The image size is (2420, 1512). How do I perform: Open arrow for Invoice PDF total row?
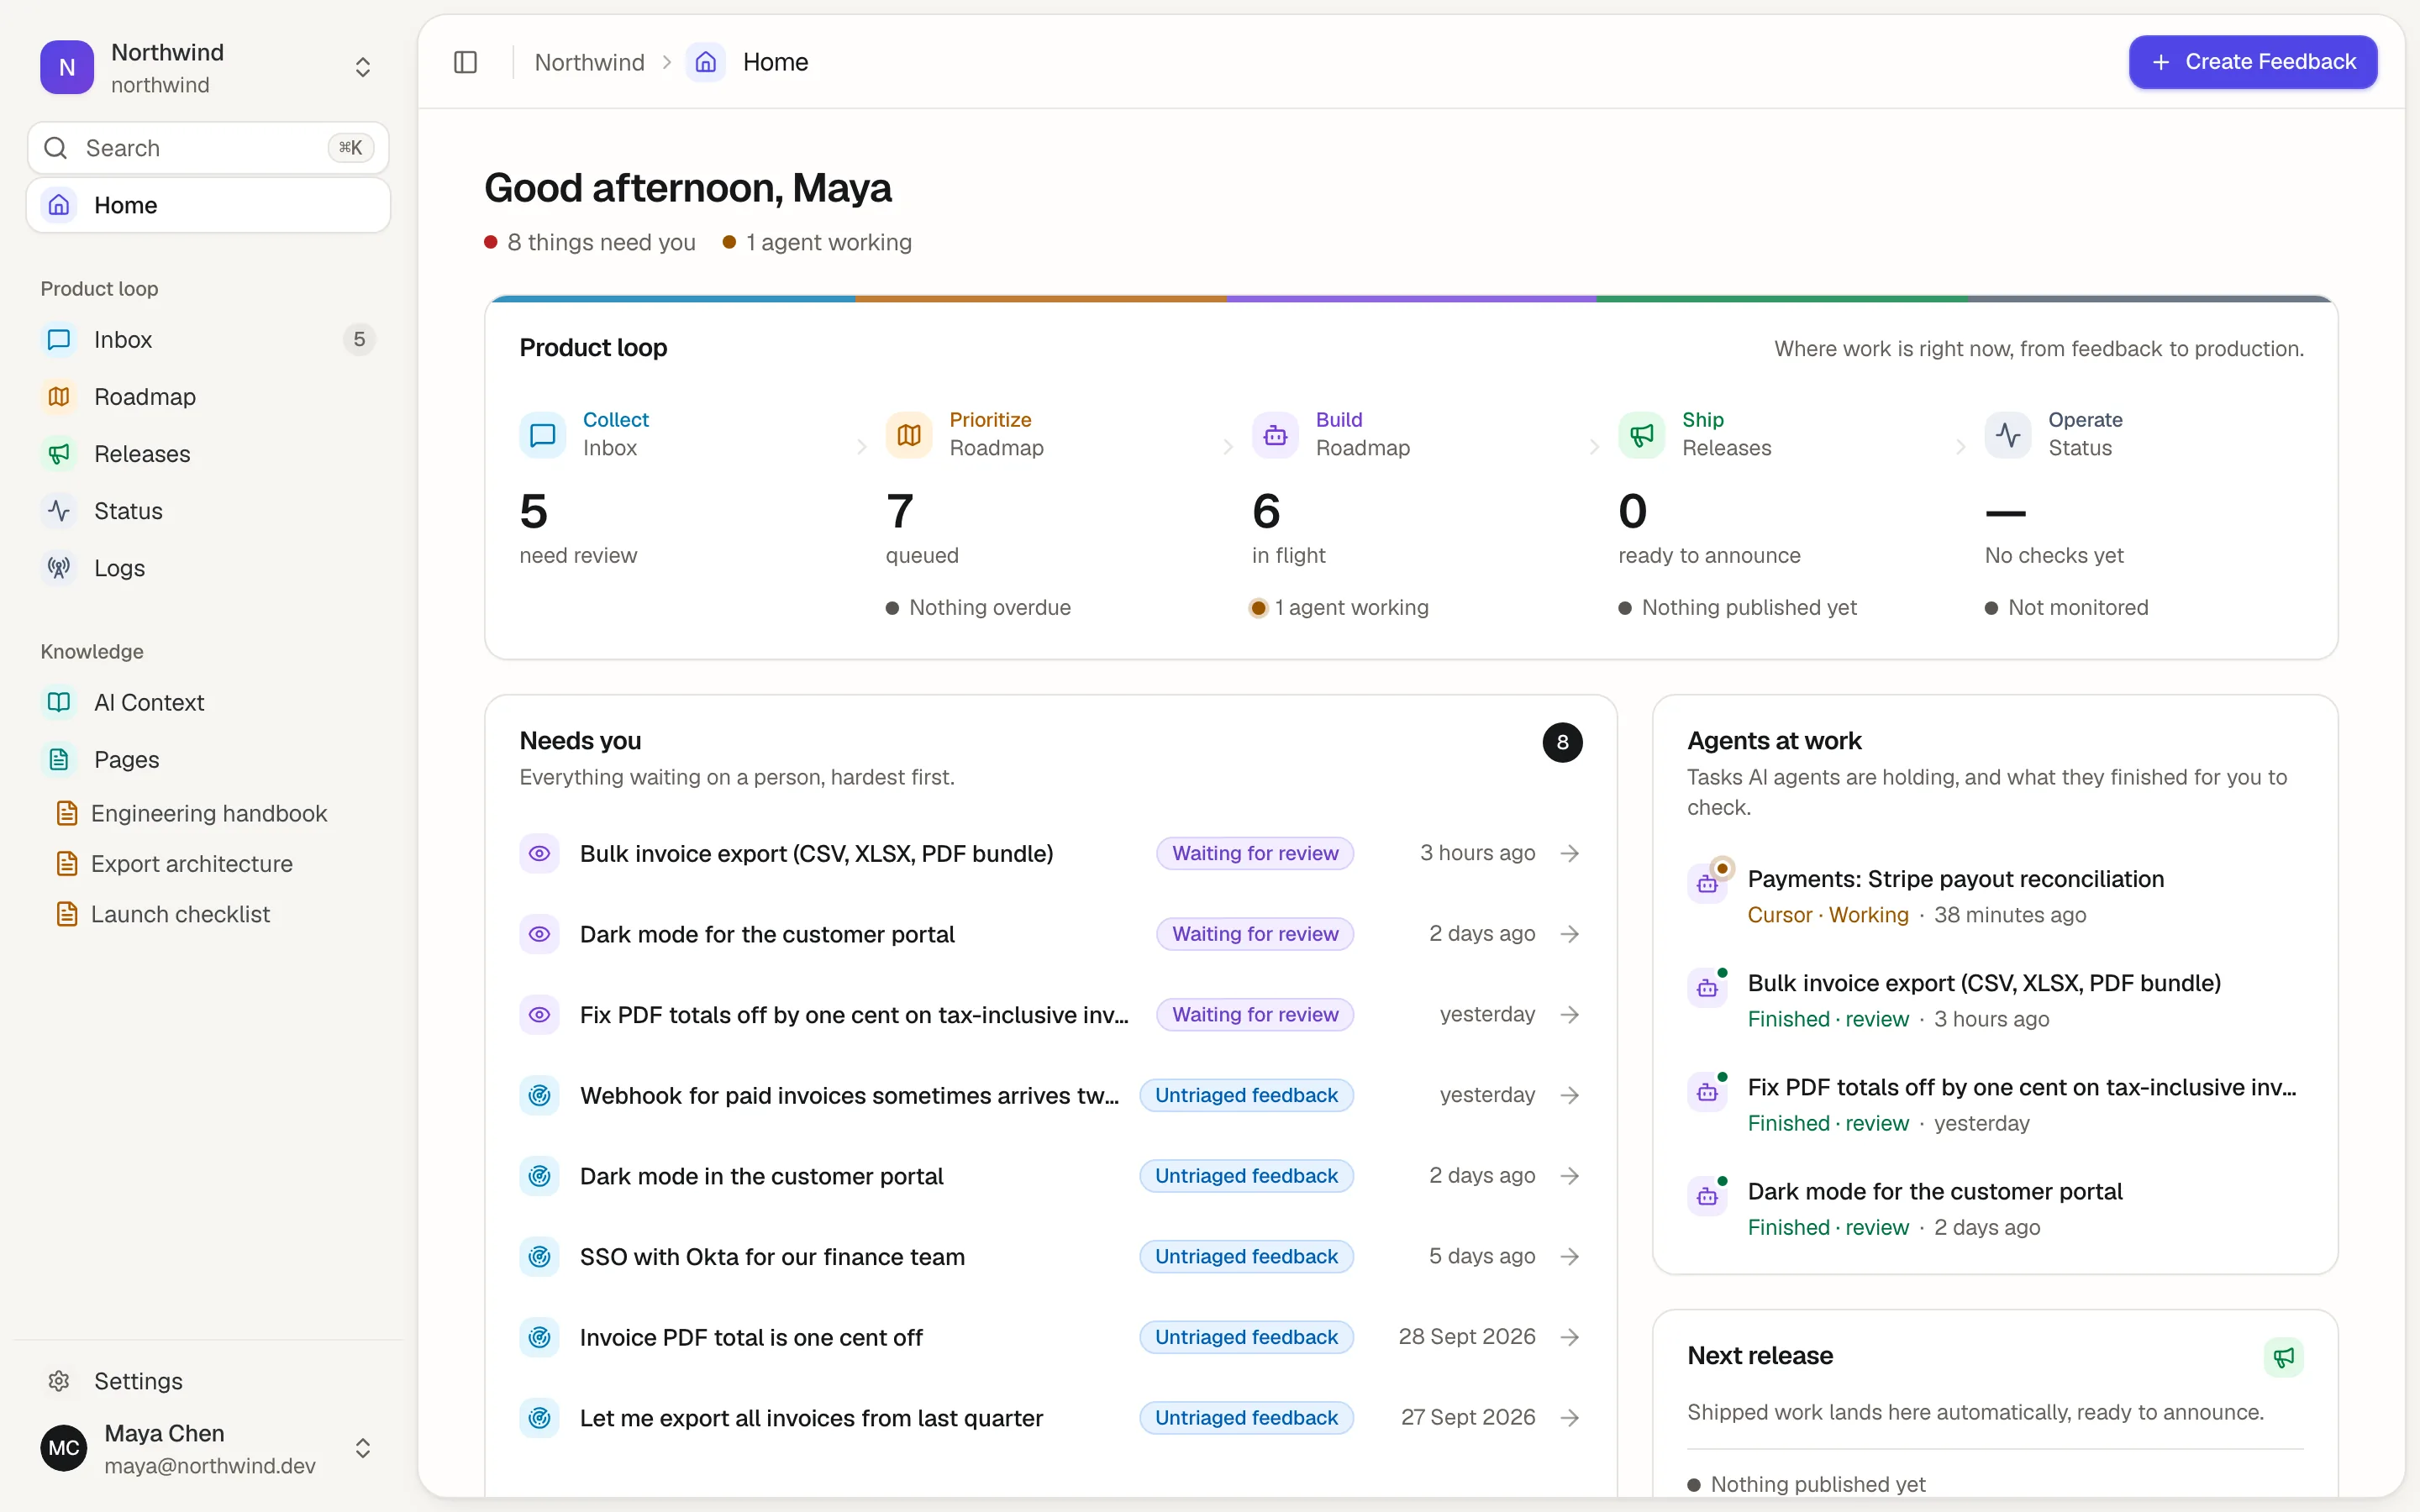tap(1570, 1337)
